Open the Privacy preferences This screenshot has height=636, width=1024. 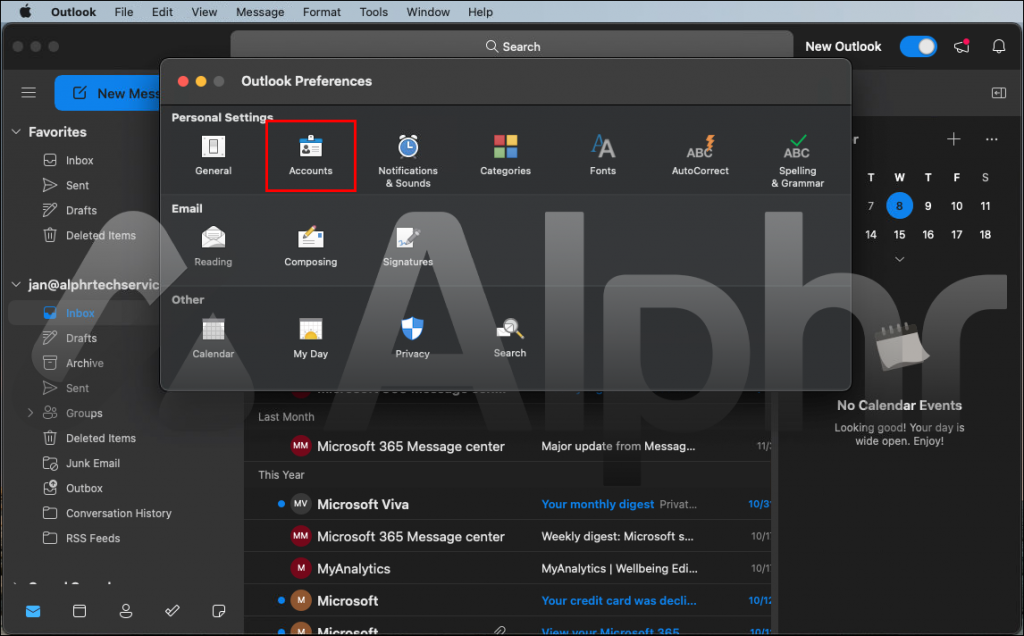coord(411,336)
